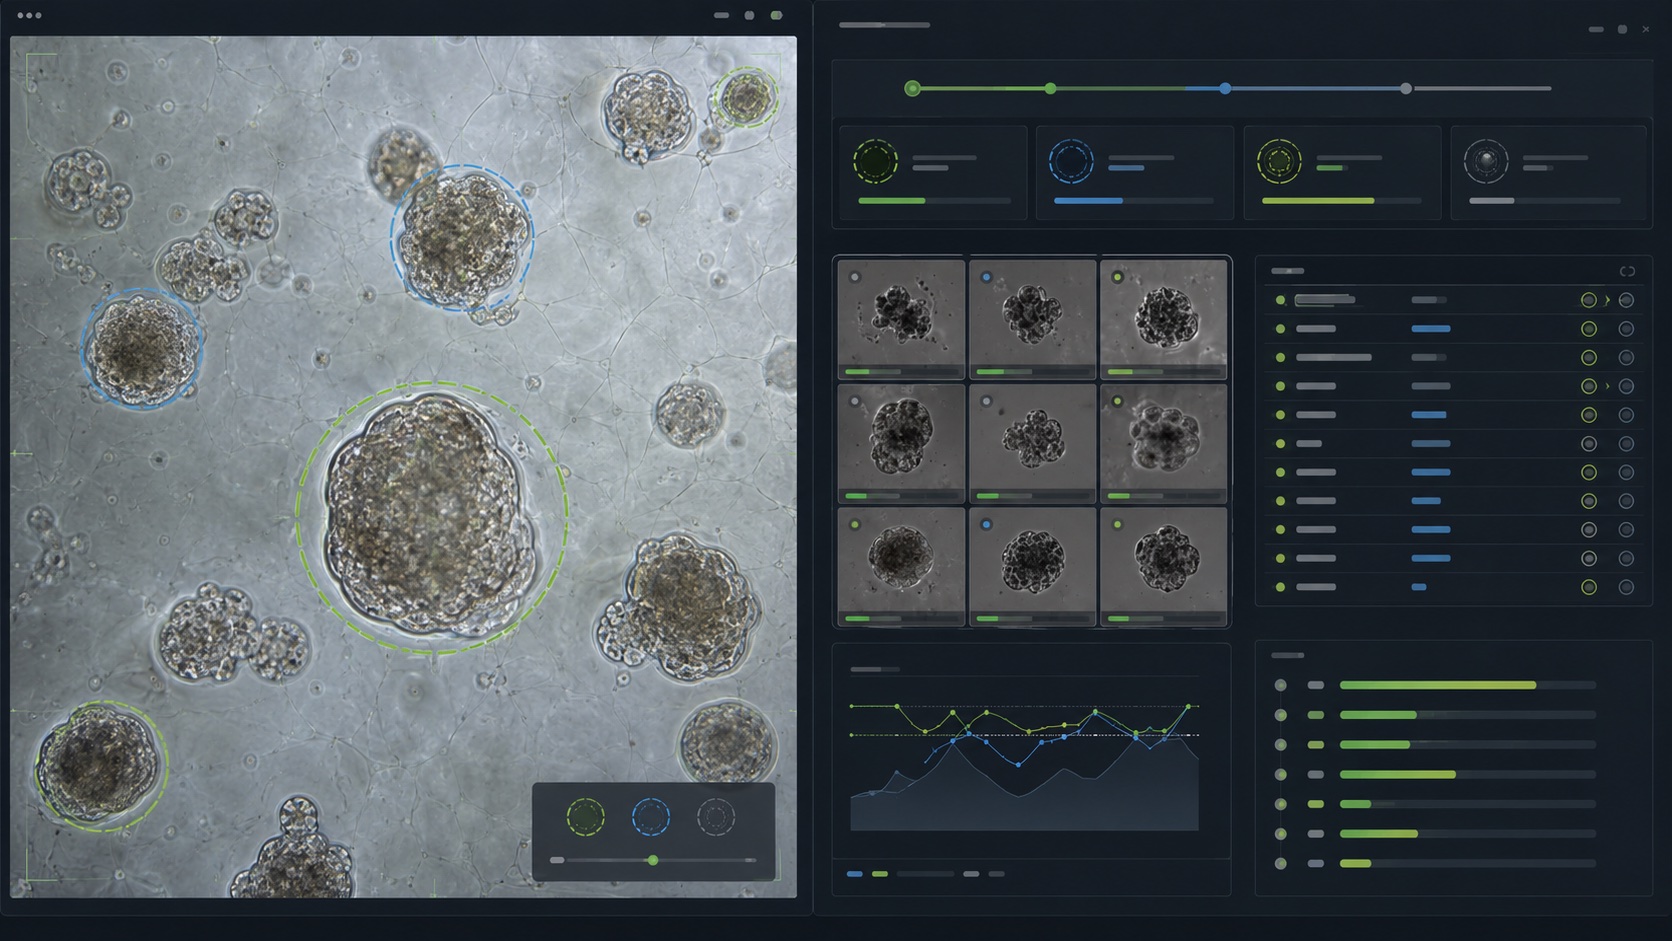
Task: Toggle the green ring in the third list row
Action: coord(1588,357)
